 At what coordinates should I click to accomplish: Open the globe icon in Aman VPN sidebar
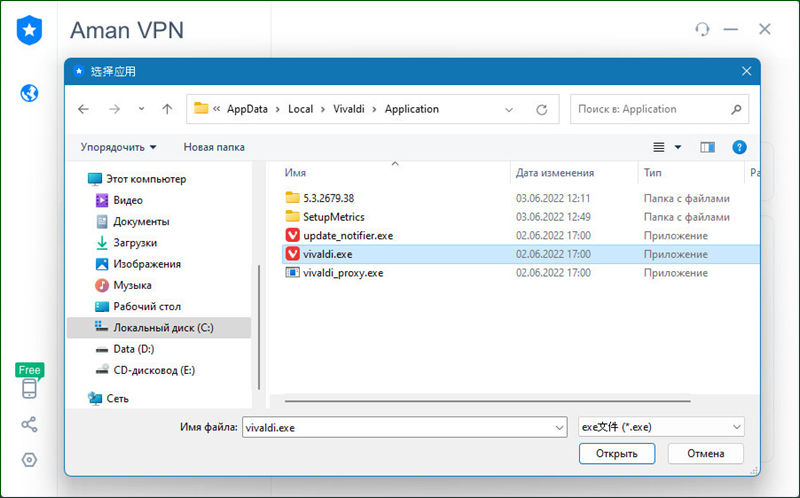(x=29, y=93)
